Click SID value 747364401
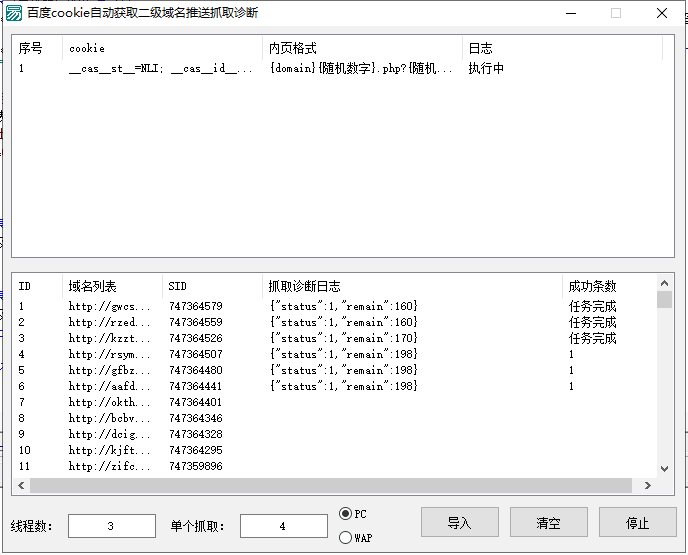Image resolution: width=688 pixels, height=555 pixels. point(196,402)
